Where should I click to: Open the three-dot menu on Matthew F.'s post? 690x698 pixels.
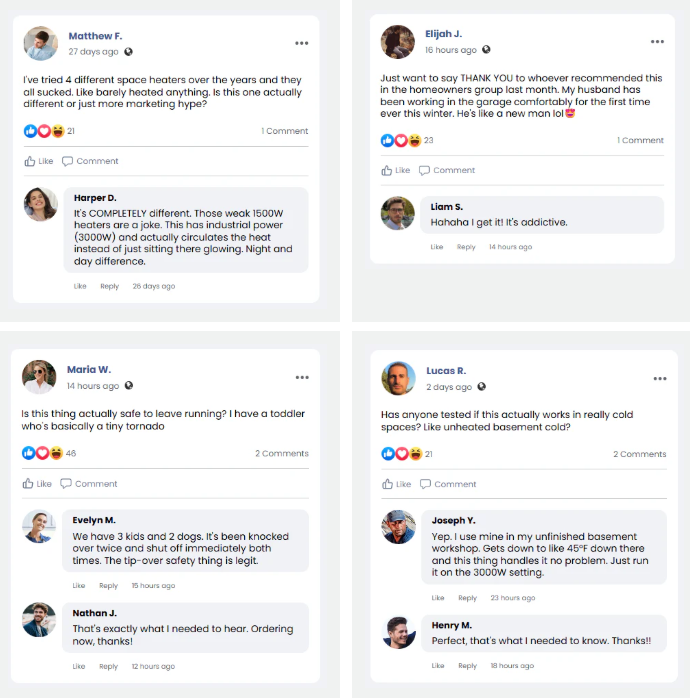pyautogui.click(x=301, y=43)
